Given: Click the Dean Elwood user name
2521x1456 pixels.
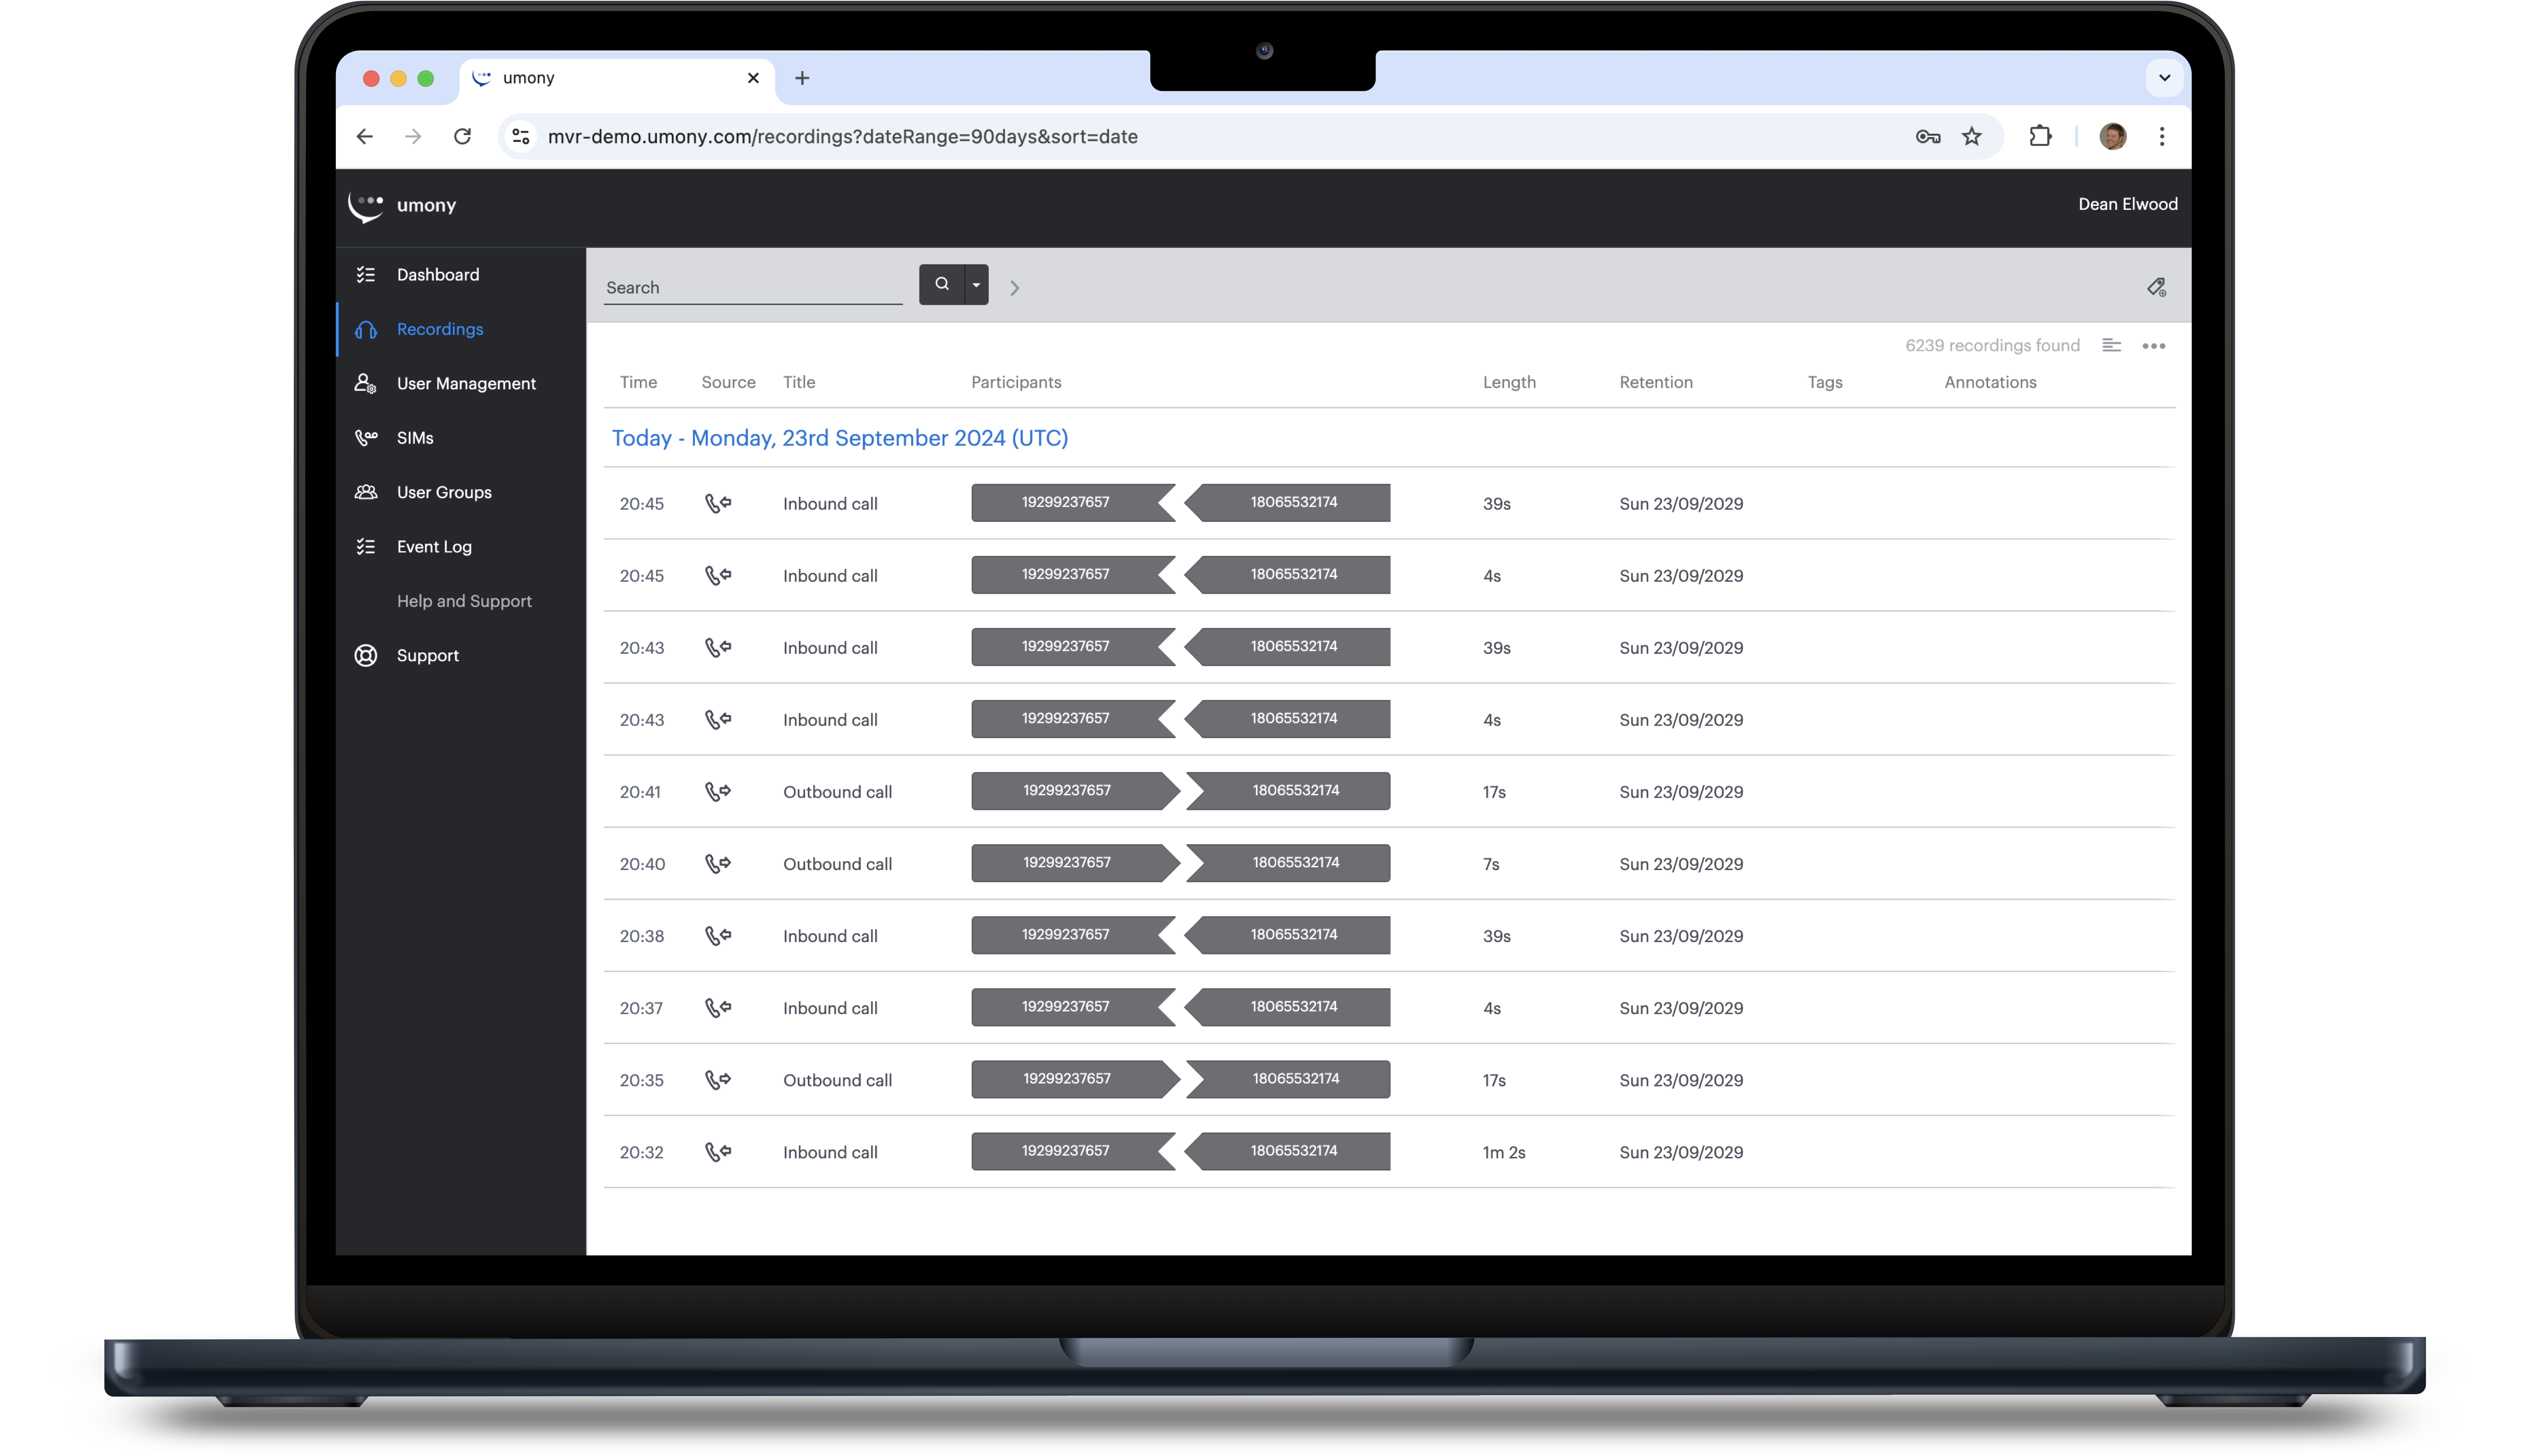Looking at the screenshot, I should click(x=2127, y=204).
